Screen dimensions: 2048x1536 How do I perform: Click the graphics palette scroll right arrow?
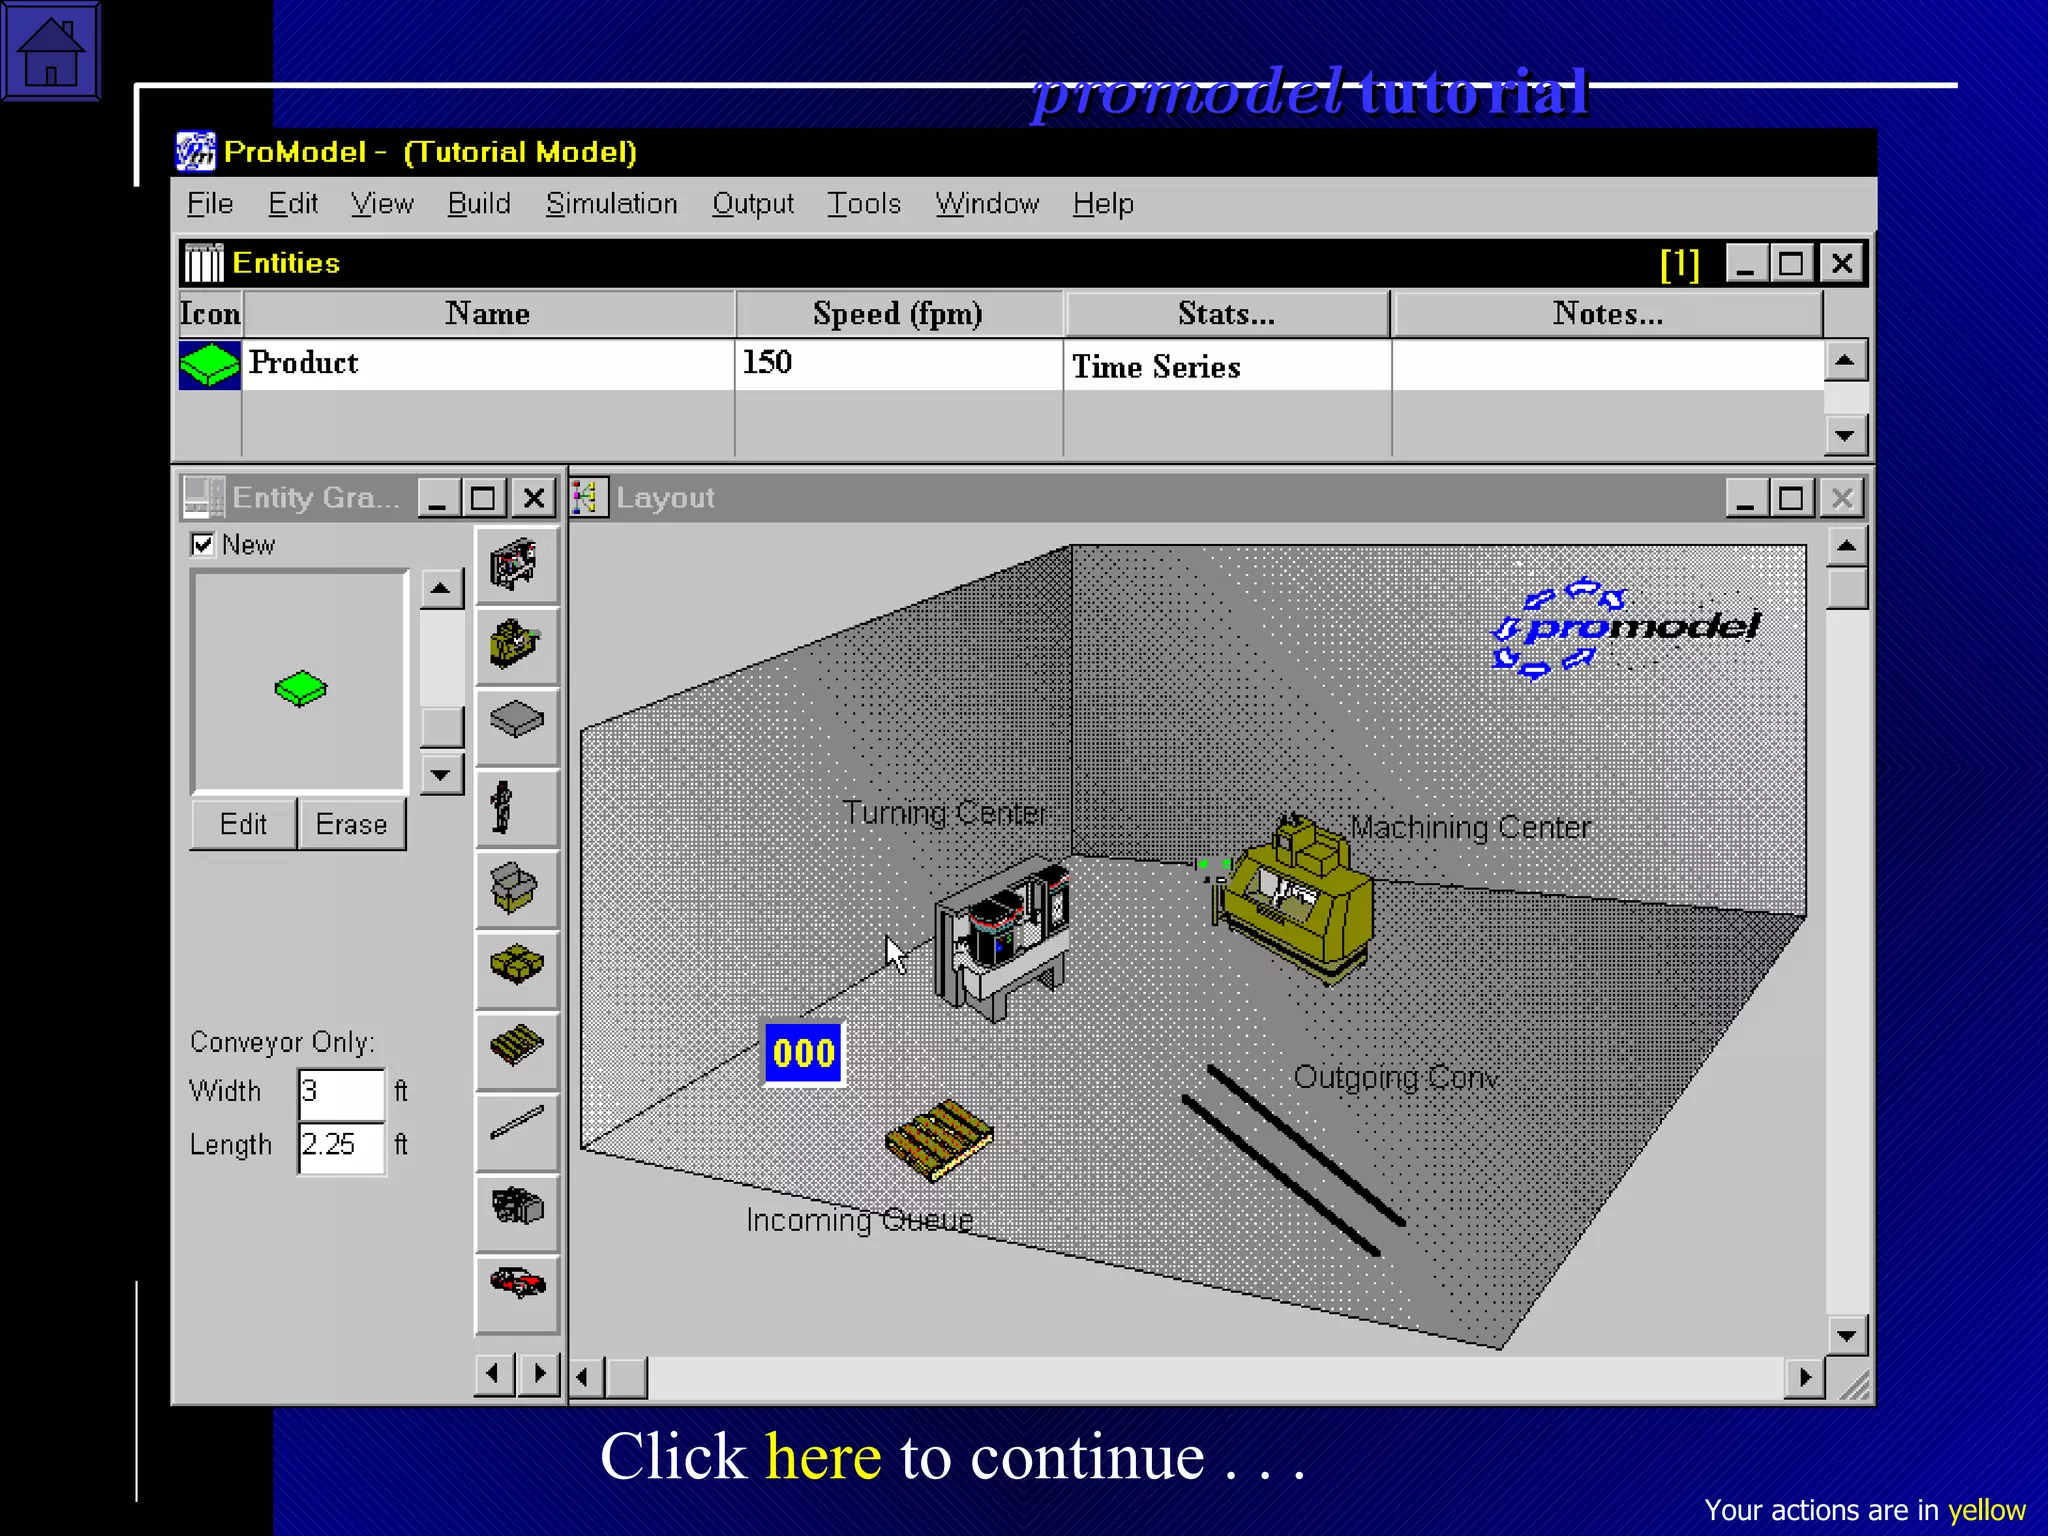(x=539, y=1374)
